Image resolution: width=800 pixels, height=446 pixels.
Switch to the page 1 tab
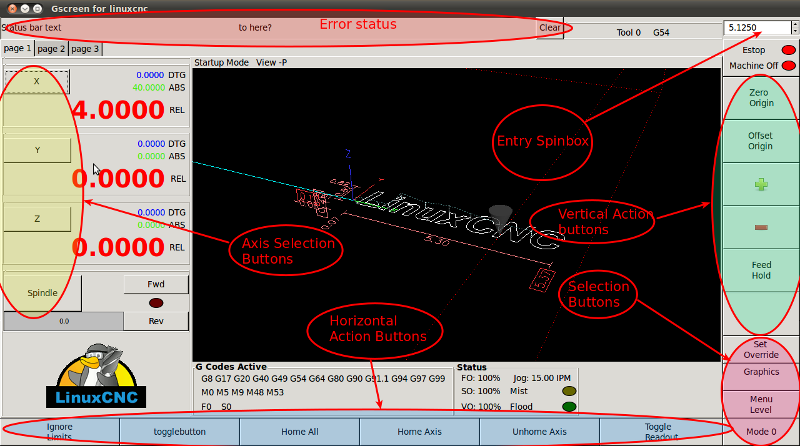click(x=17, y=48)
